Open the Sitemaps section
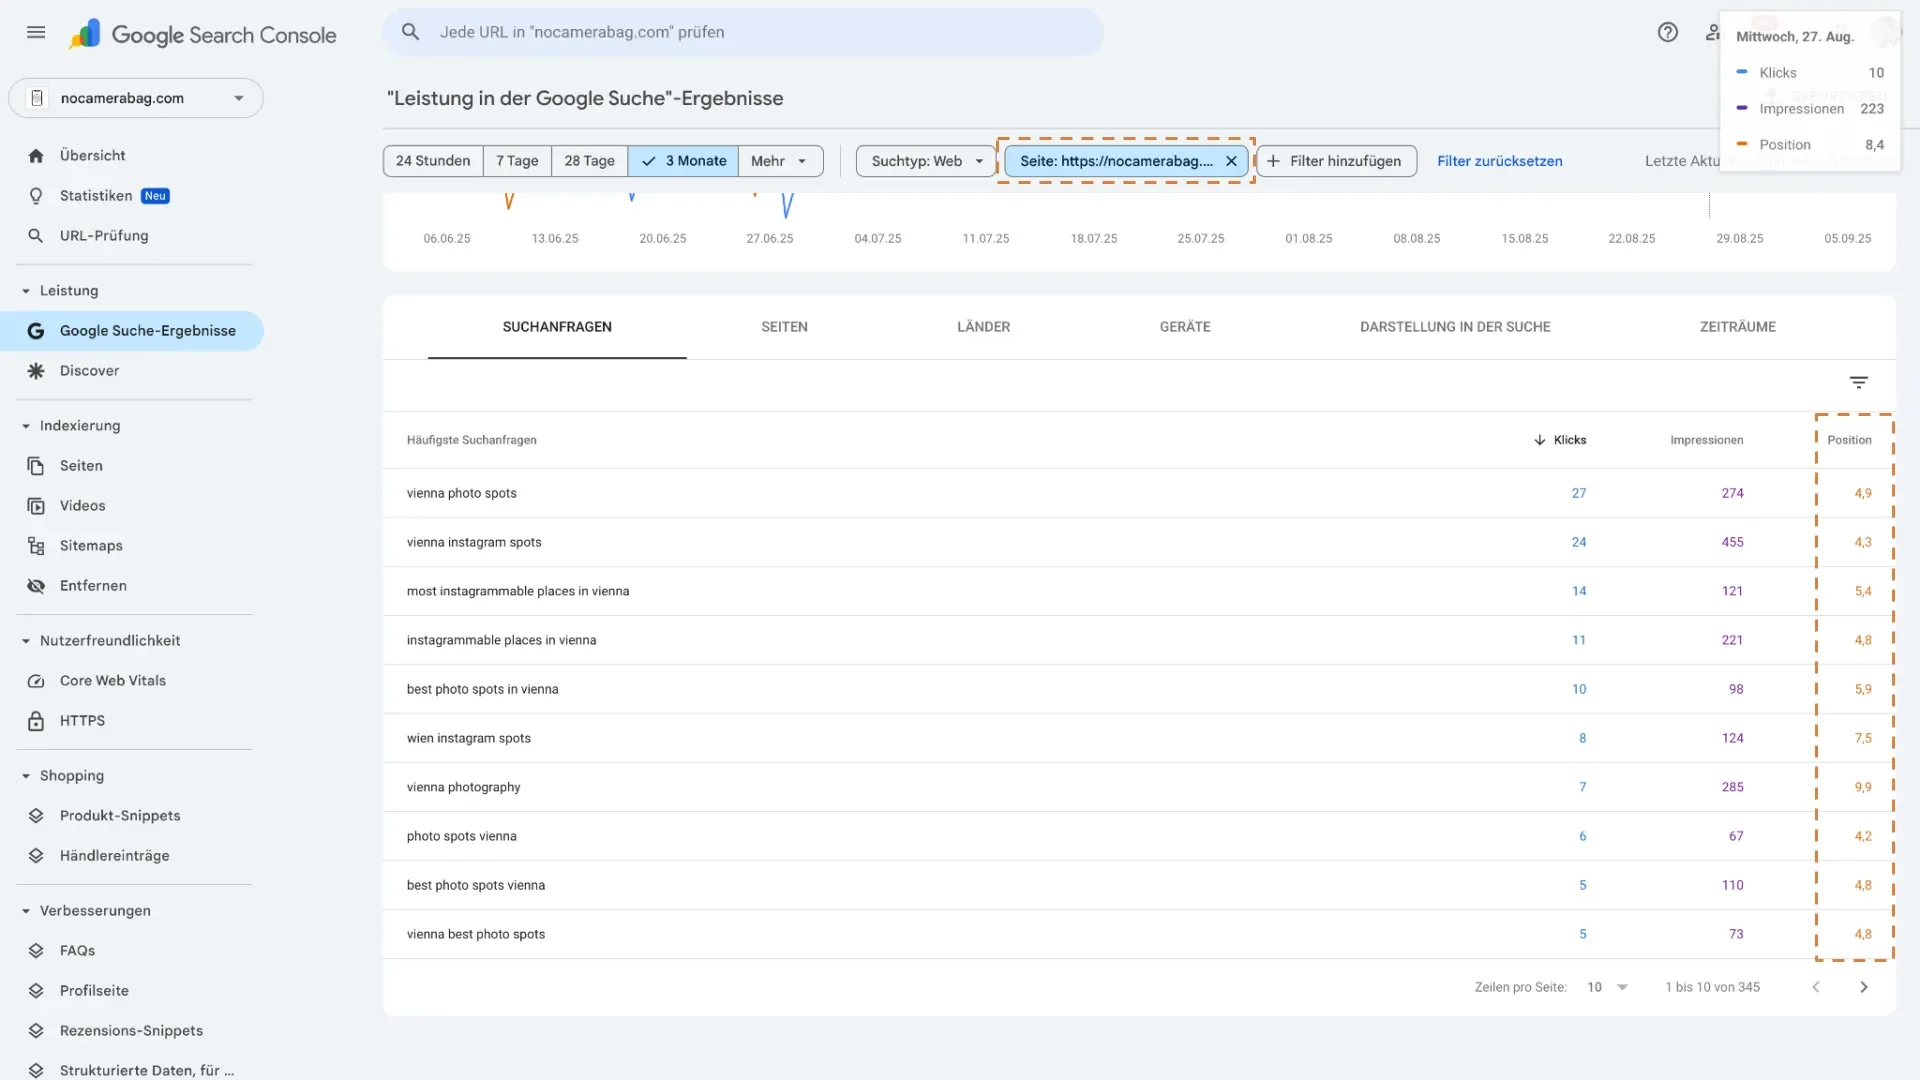The image size is (1920, 1080). click(90, 546)
